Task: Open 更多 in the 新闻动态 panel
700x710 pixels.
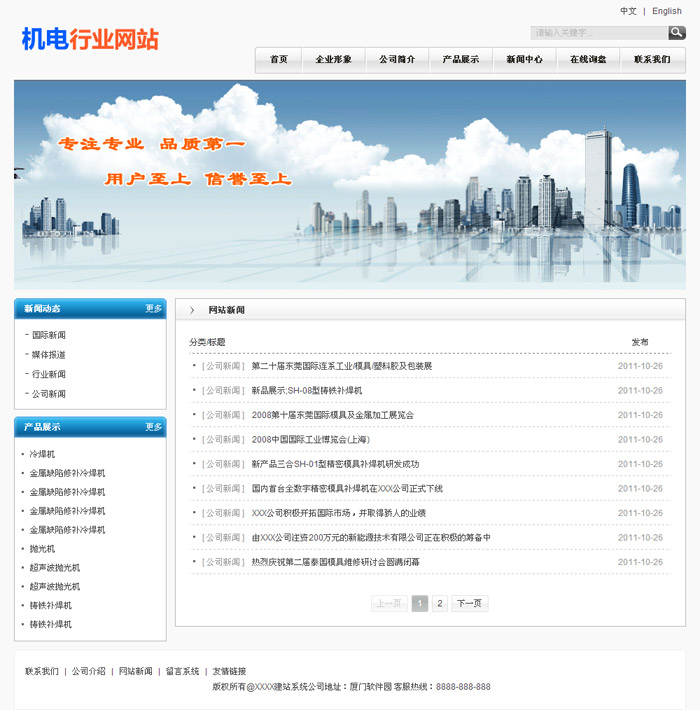Action: click(153, 309)
